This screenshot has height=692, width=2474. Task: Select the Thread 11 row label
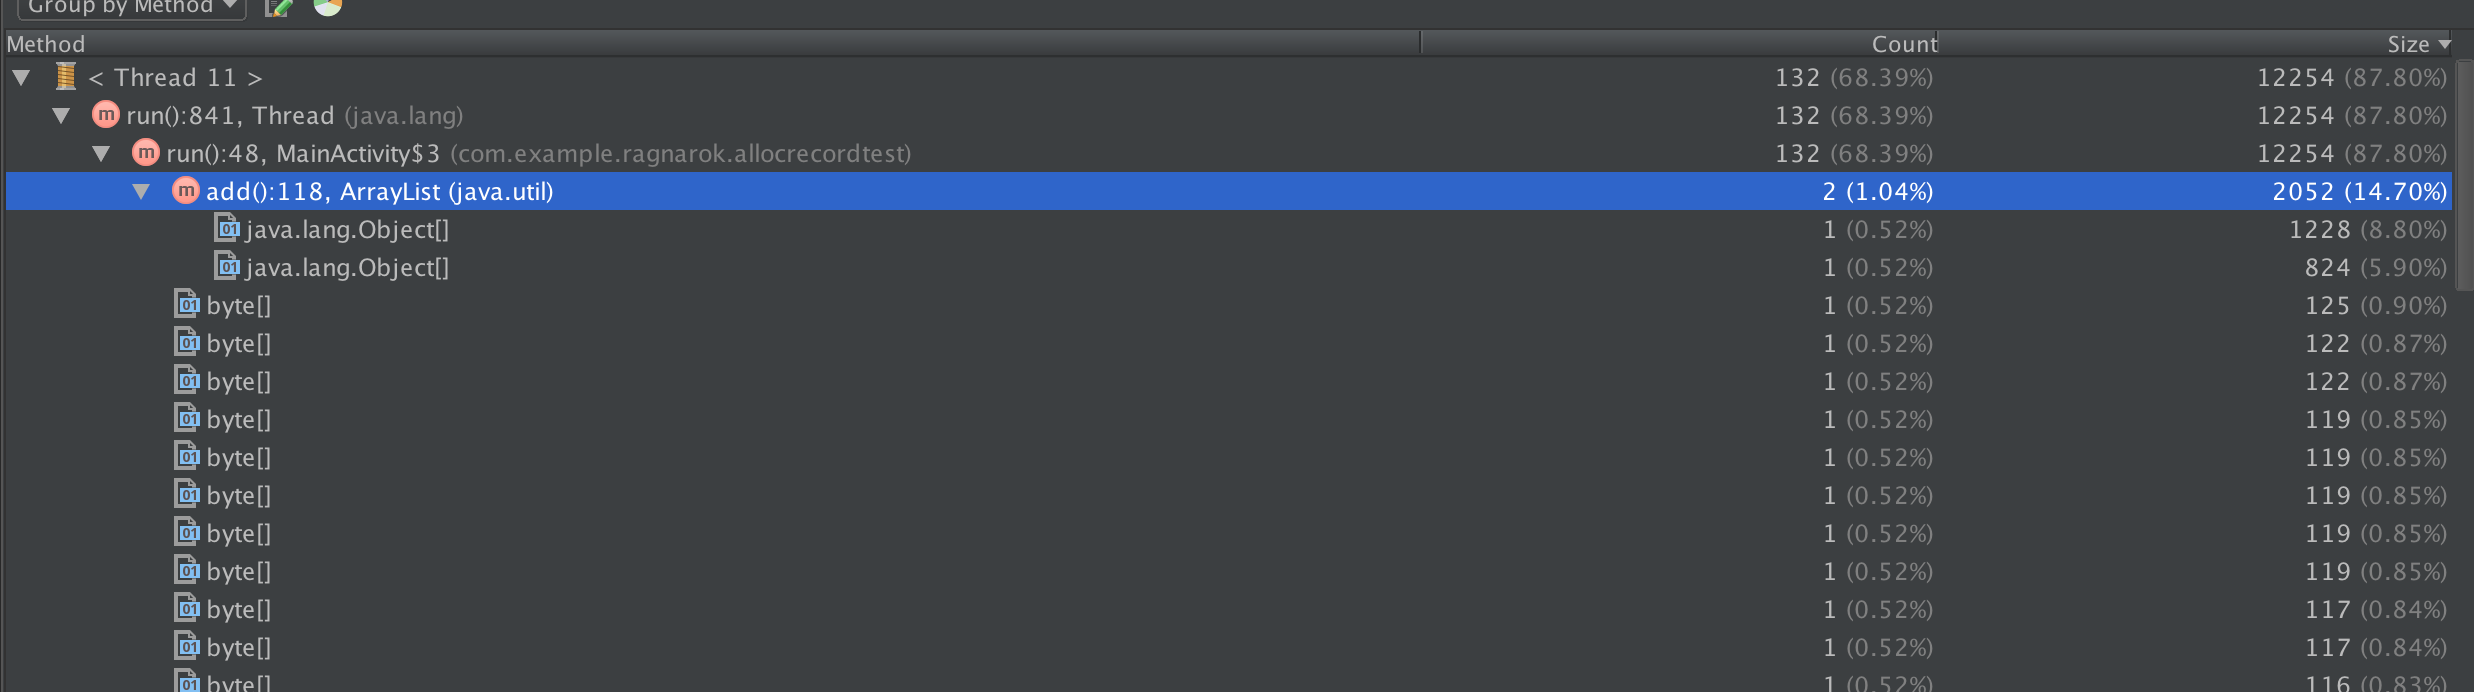pos(175,77)
